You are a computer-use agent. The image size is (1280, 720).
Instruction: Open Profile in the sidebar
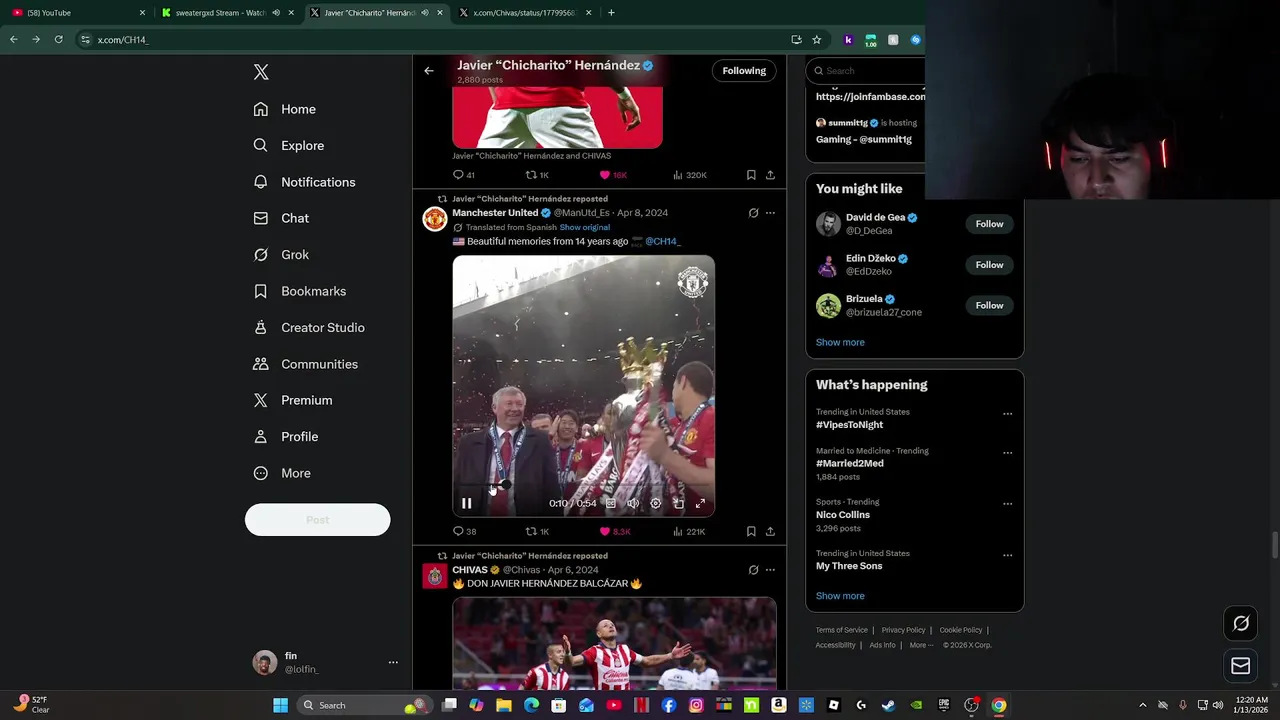coord(286,437)
